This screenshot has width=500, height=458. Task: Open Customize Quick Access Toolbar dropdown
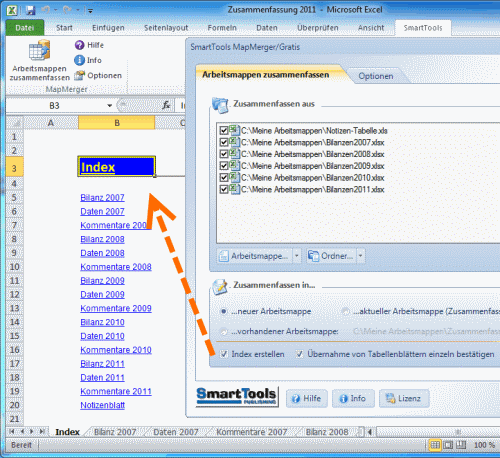pos(90,11)
